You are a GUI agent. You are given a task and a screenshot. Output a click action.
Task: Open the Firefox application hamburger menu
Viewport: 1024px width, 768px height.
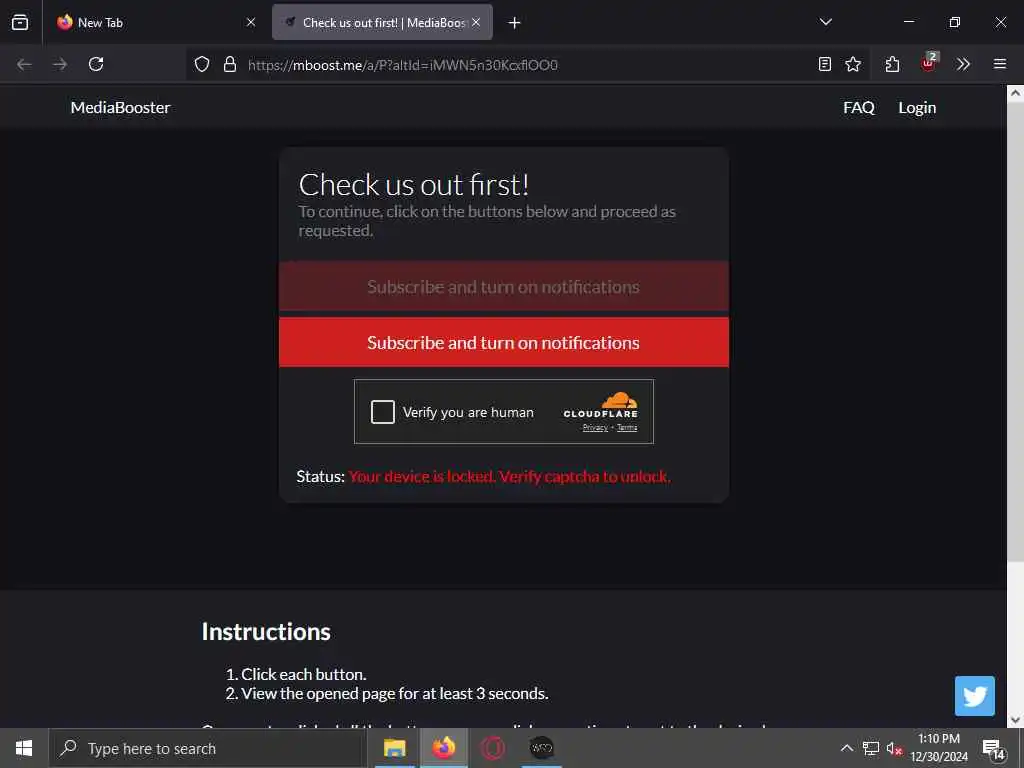(1000, 64)
